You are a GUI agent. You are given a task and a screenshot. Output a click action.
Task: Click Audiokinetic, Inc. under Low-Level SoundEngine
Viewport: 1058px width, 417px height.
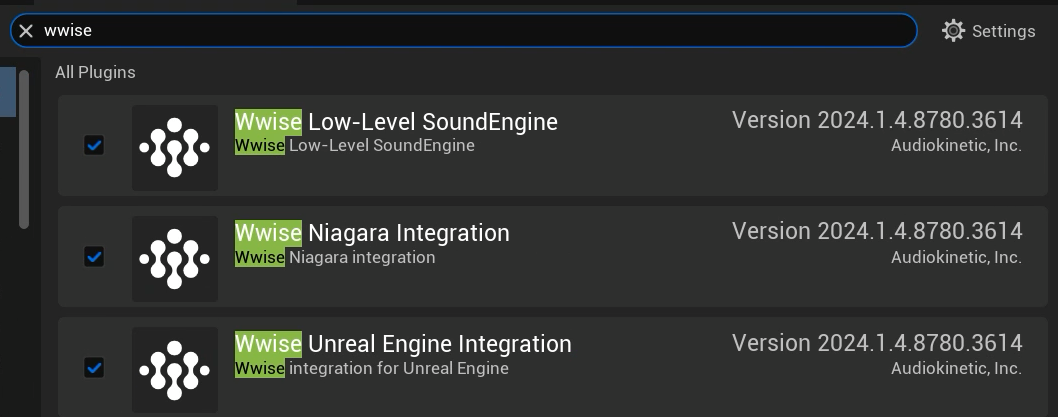[956, 146]
